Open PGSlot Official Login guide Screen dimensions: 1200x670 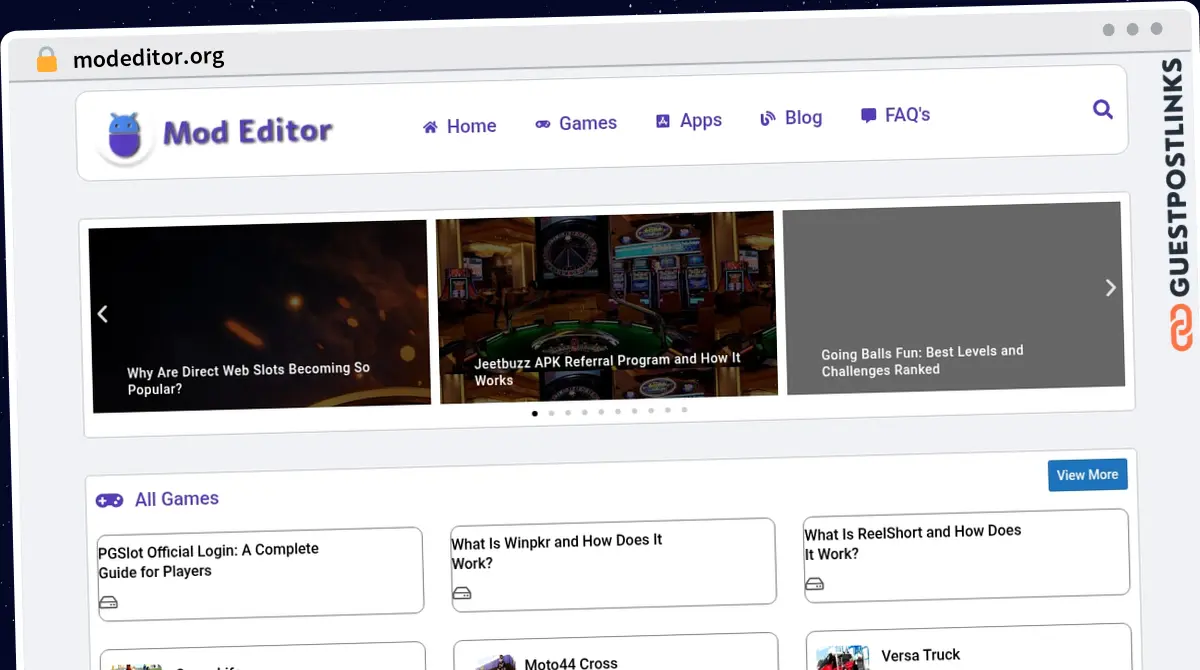click(x=208, y=560)
